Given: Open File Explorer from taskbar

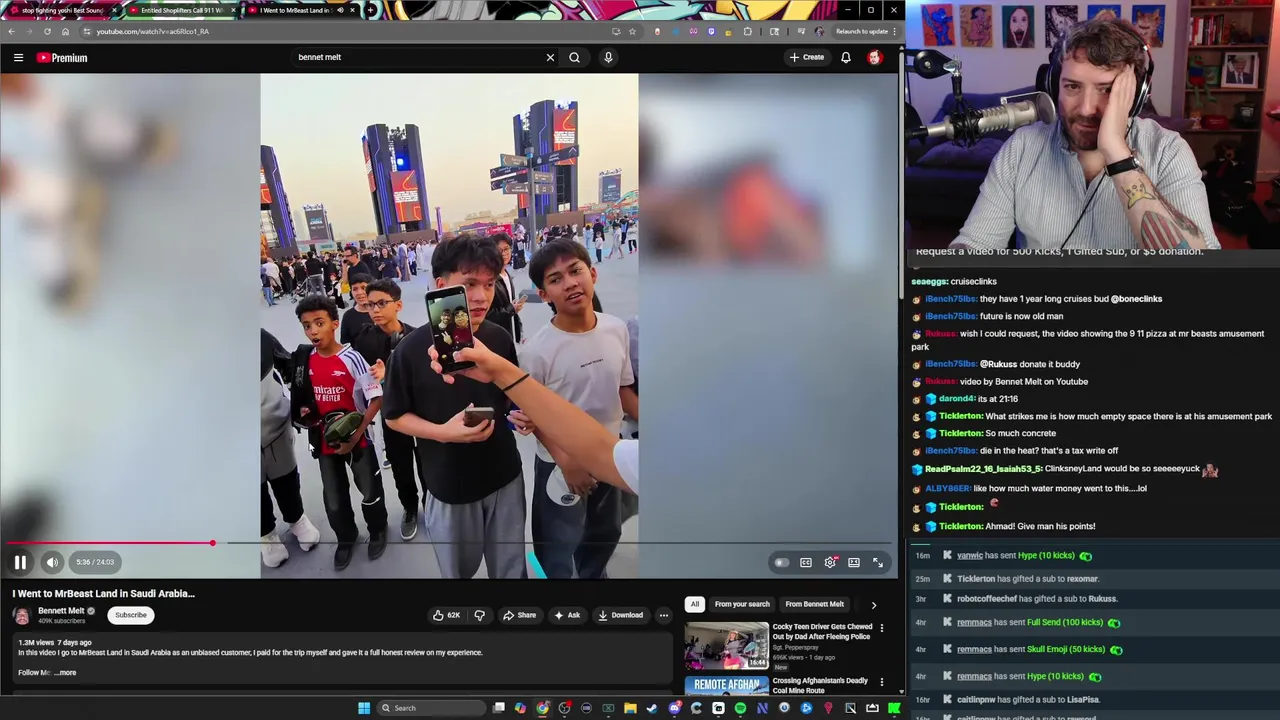Looking at the screenshot, I should click(630, 708).
